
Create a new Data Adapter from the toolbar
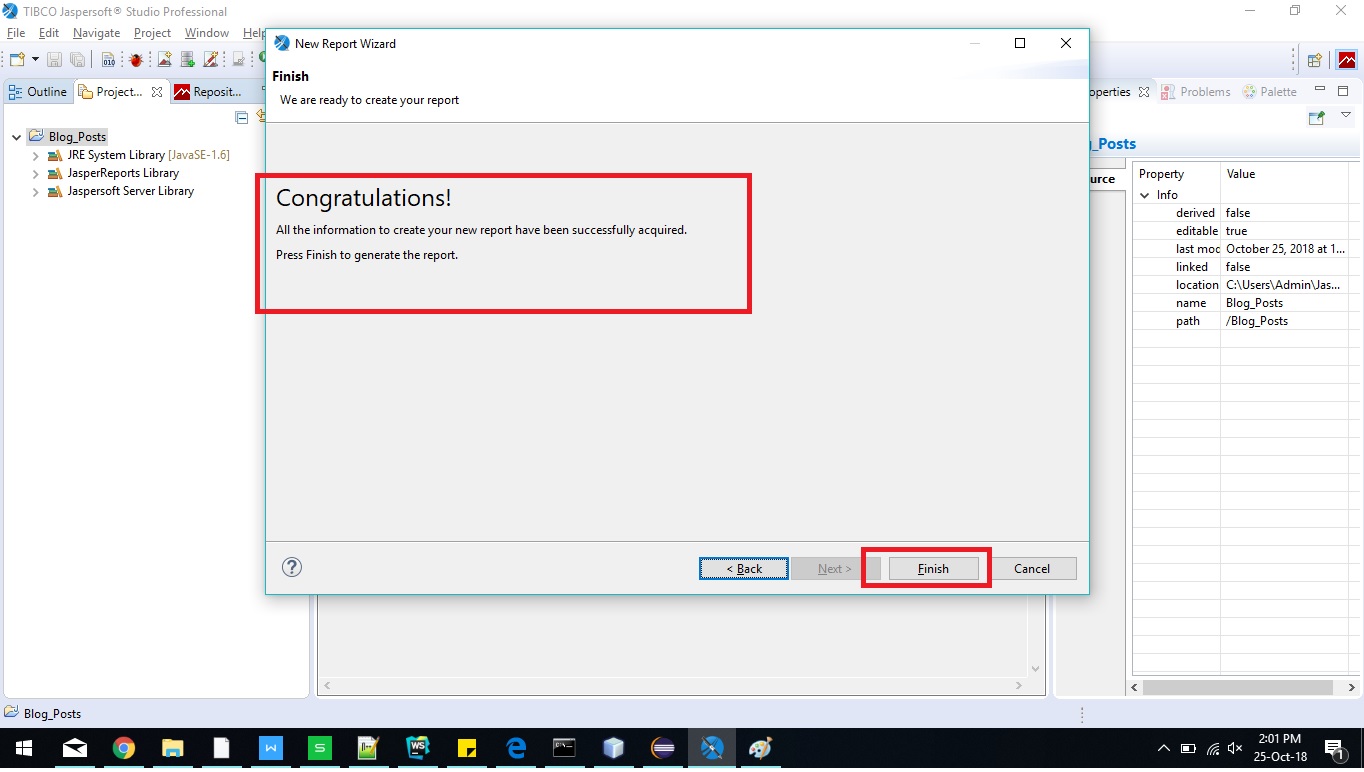186,58
